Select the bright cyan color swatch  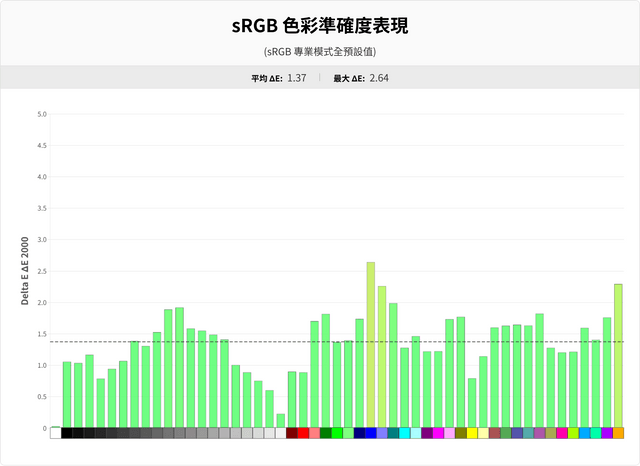404,433
